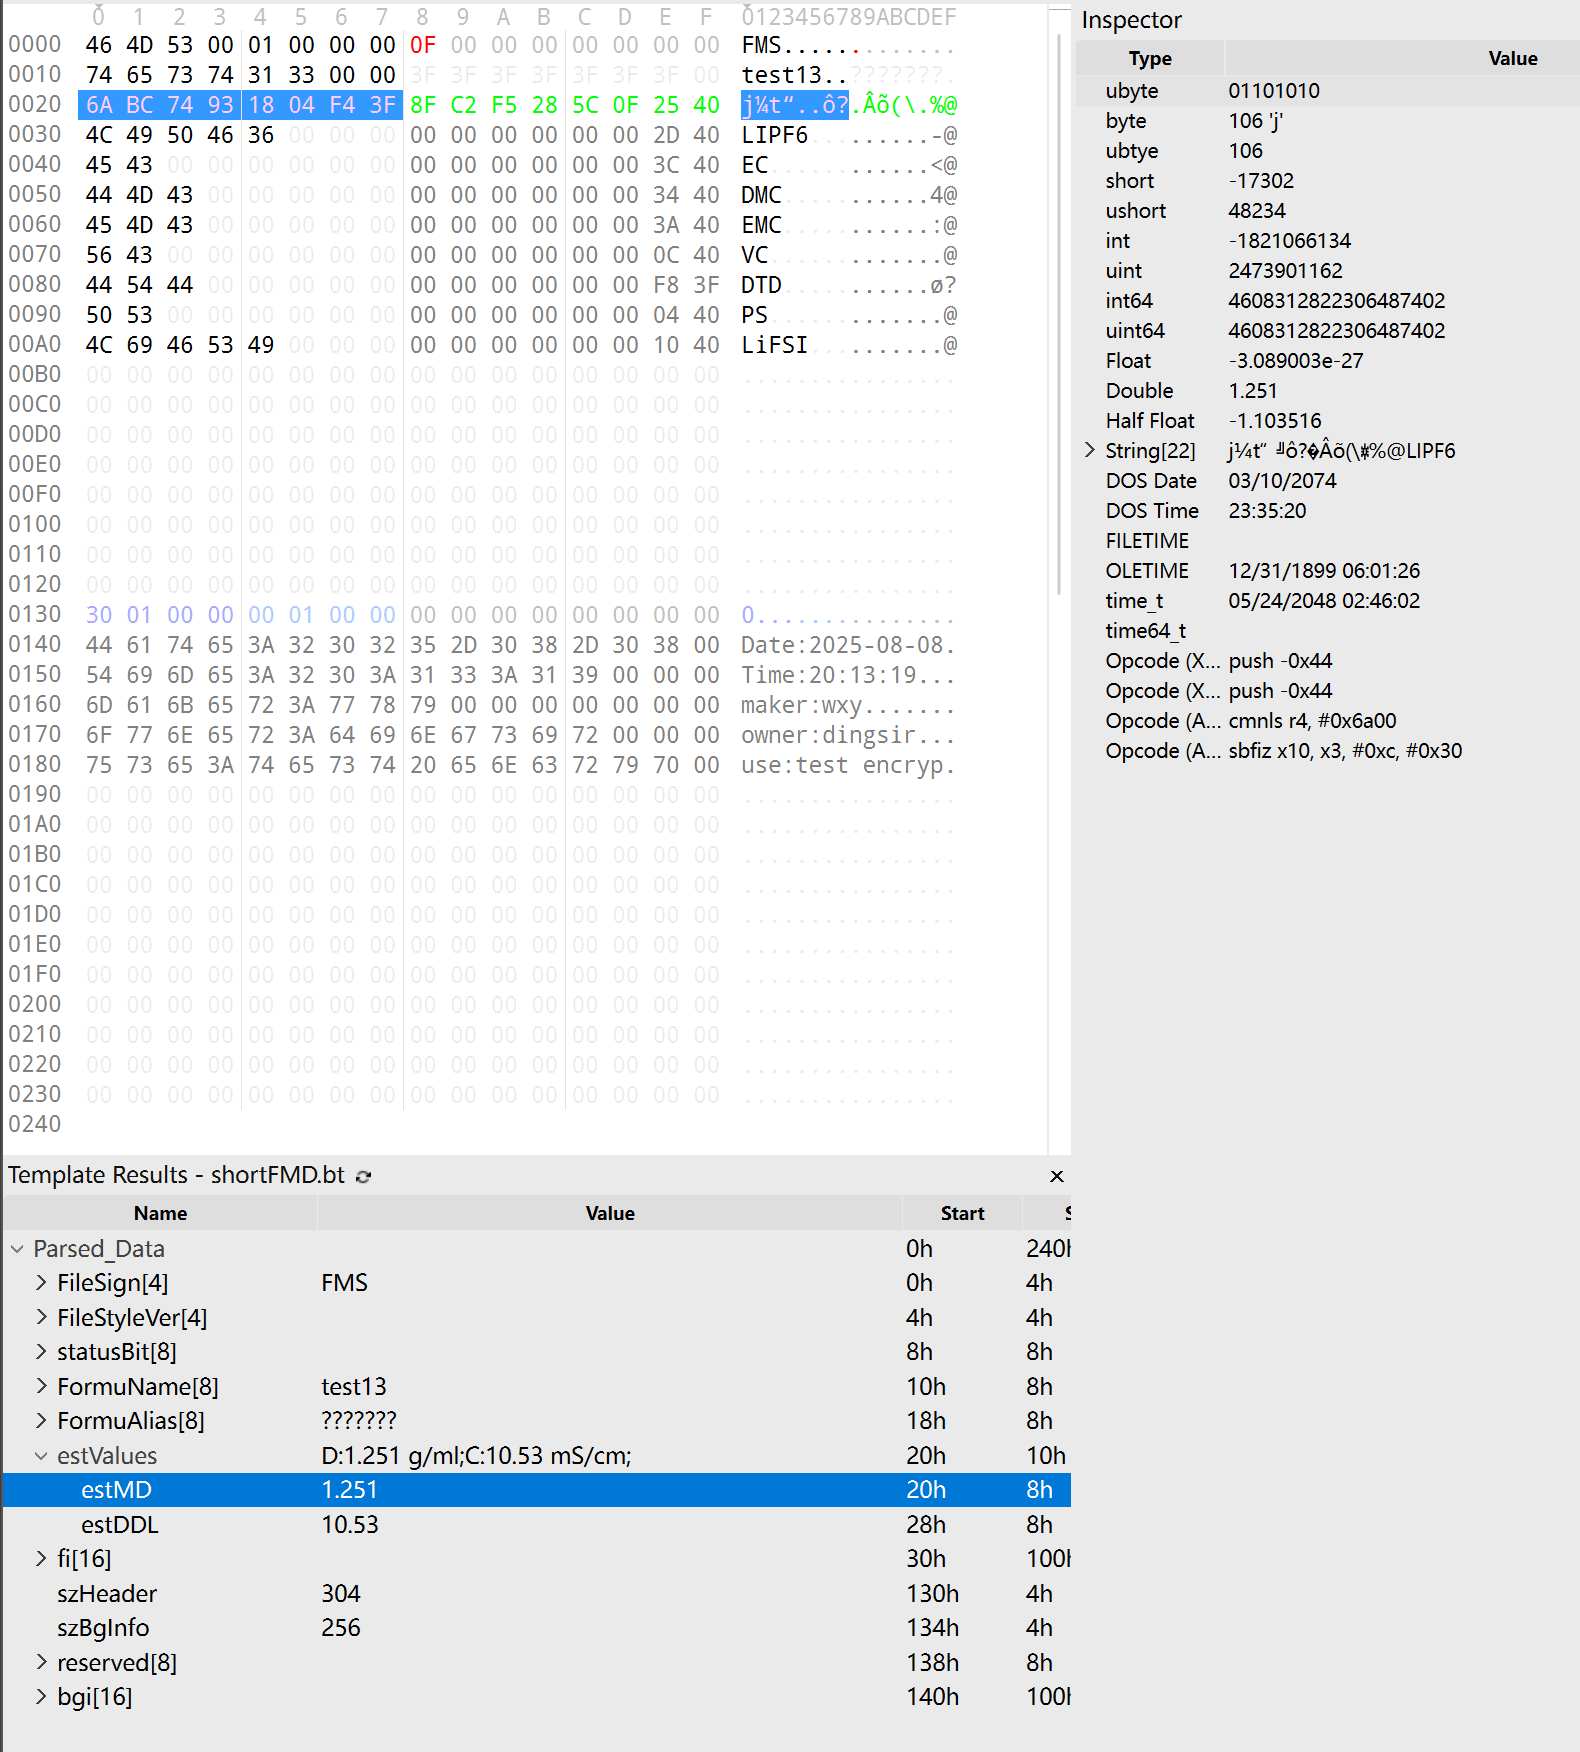The image size is (1580, 1752).
Task: Expand the statusBit[8] node
Action: 41,1352
